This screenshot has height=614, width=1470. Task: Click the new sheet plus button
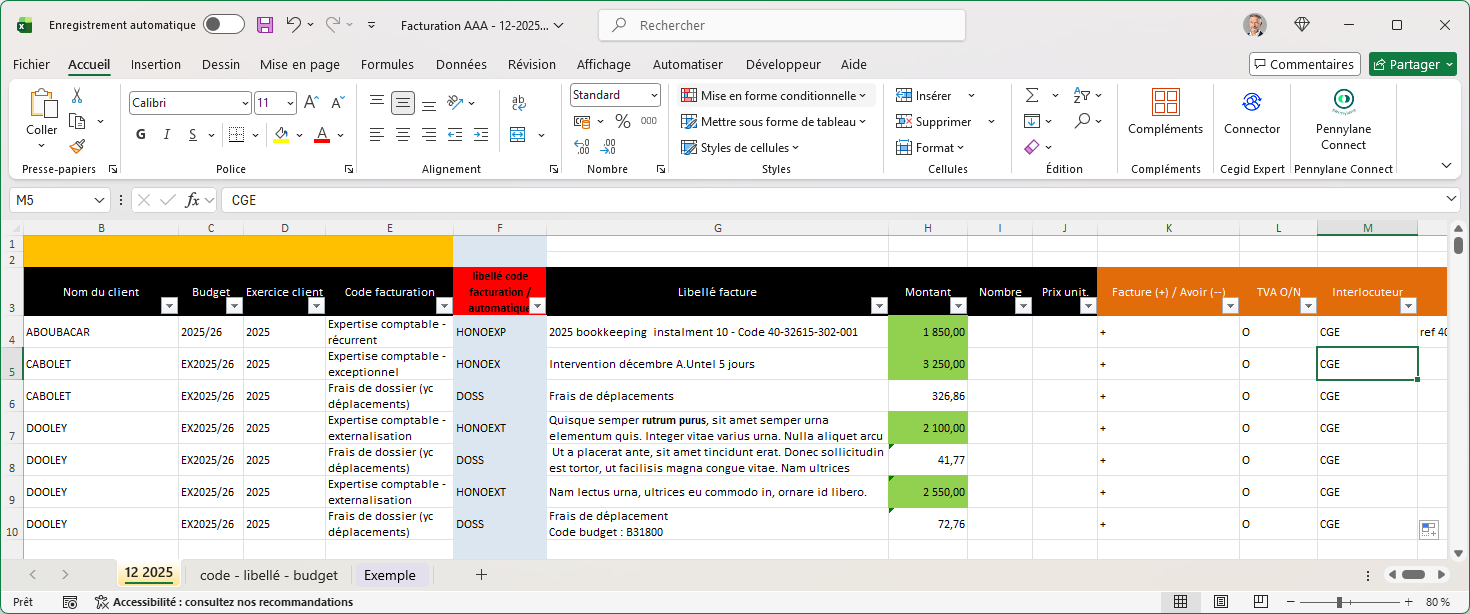click(x=481, y=575)
